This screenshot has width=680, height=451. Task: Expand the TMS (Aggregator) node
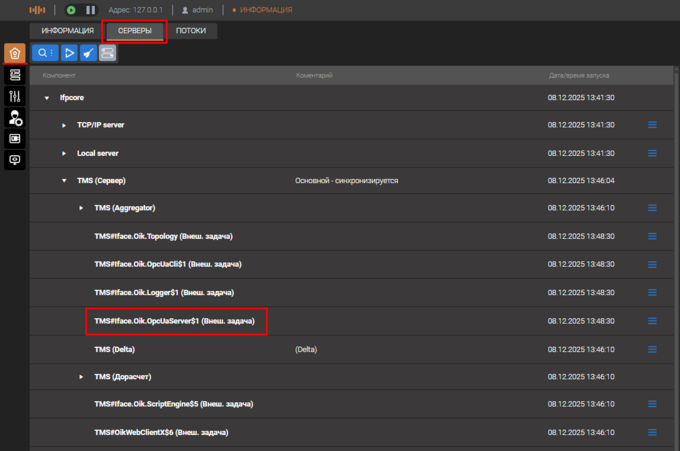coord(81,208)
